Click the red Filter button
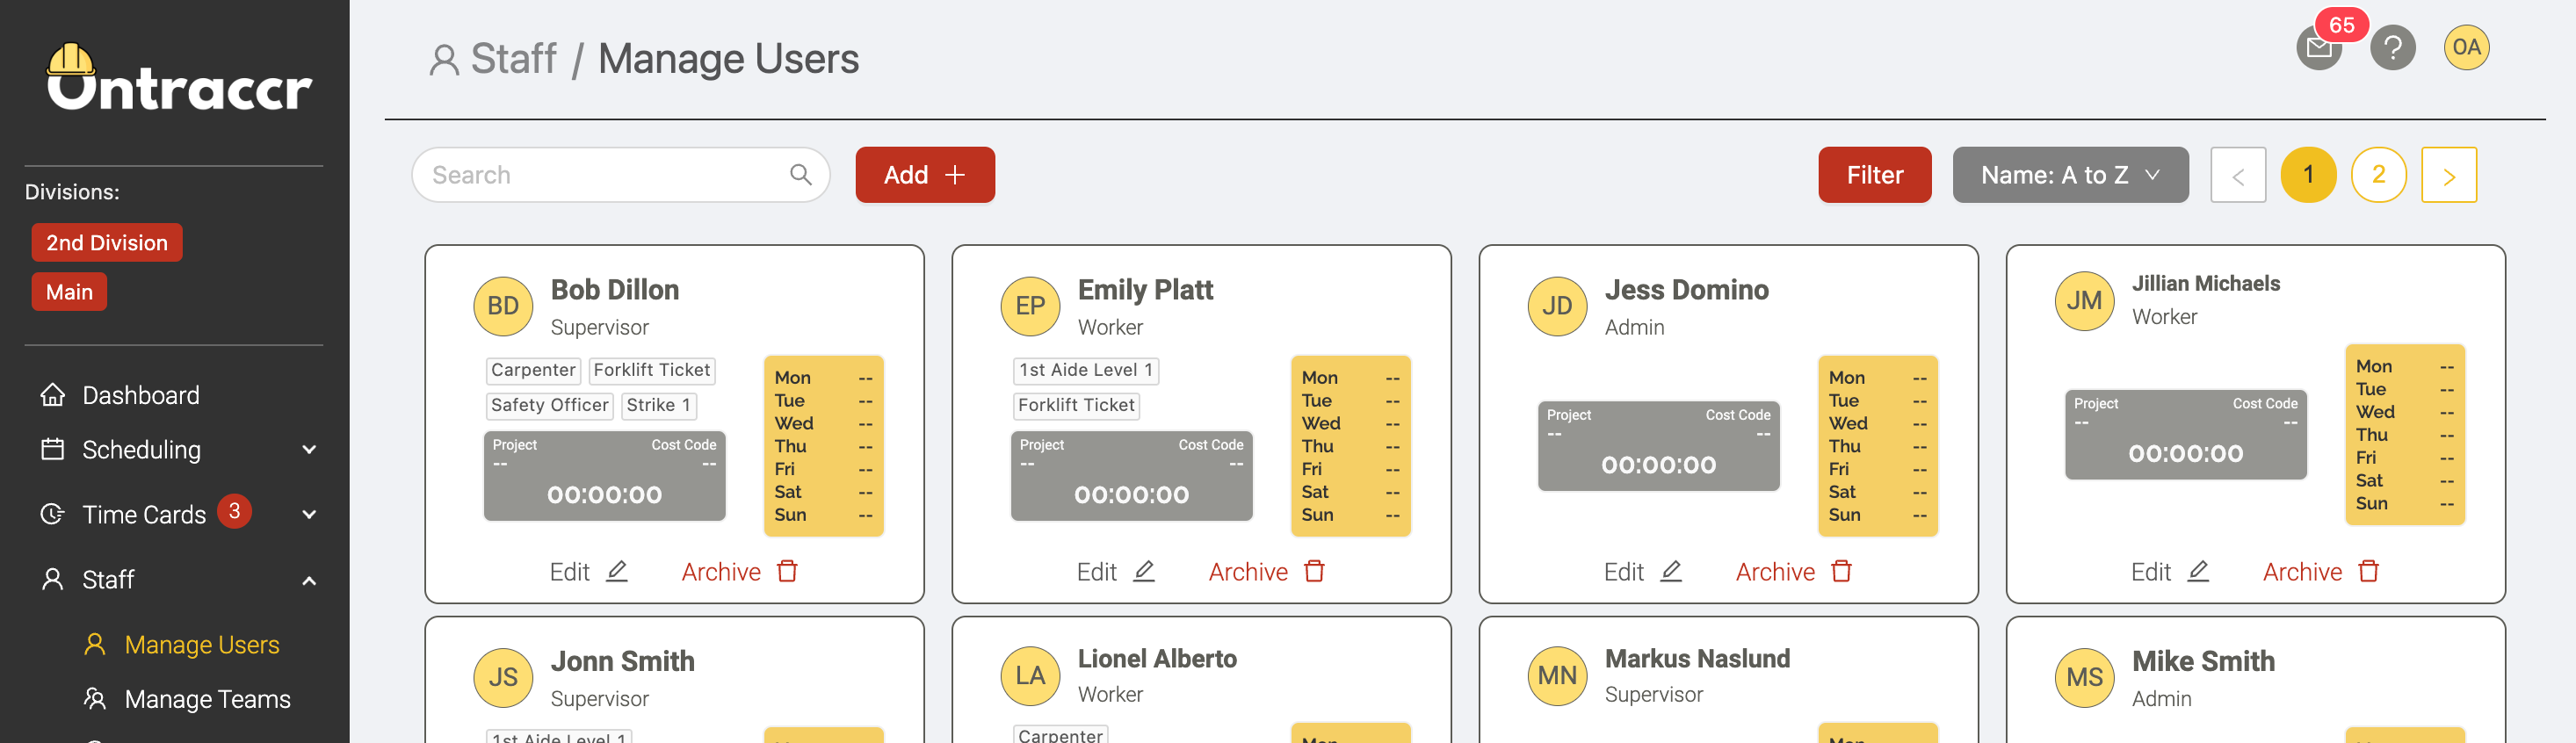The width and height of the screenshot is (2576, 743). [x=1874, y=175]
